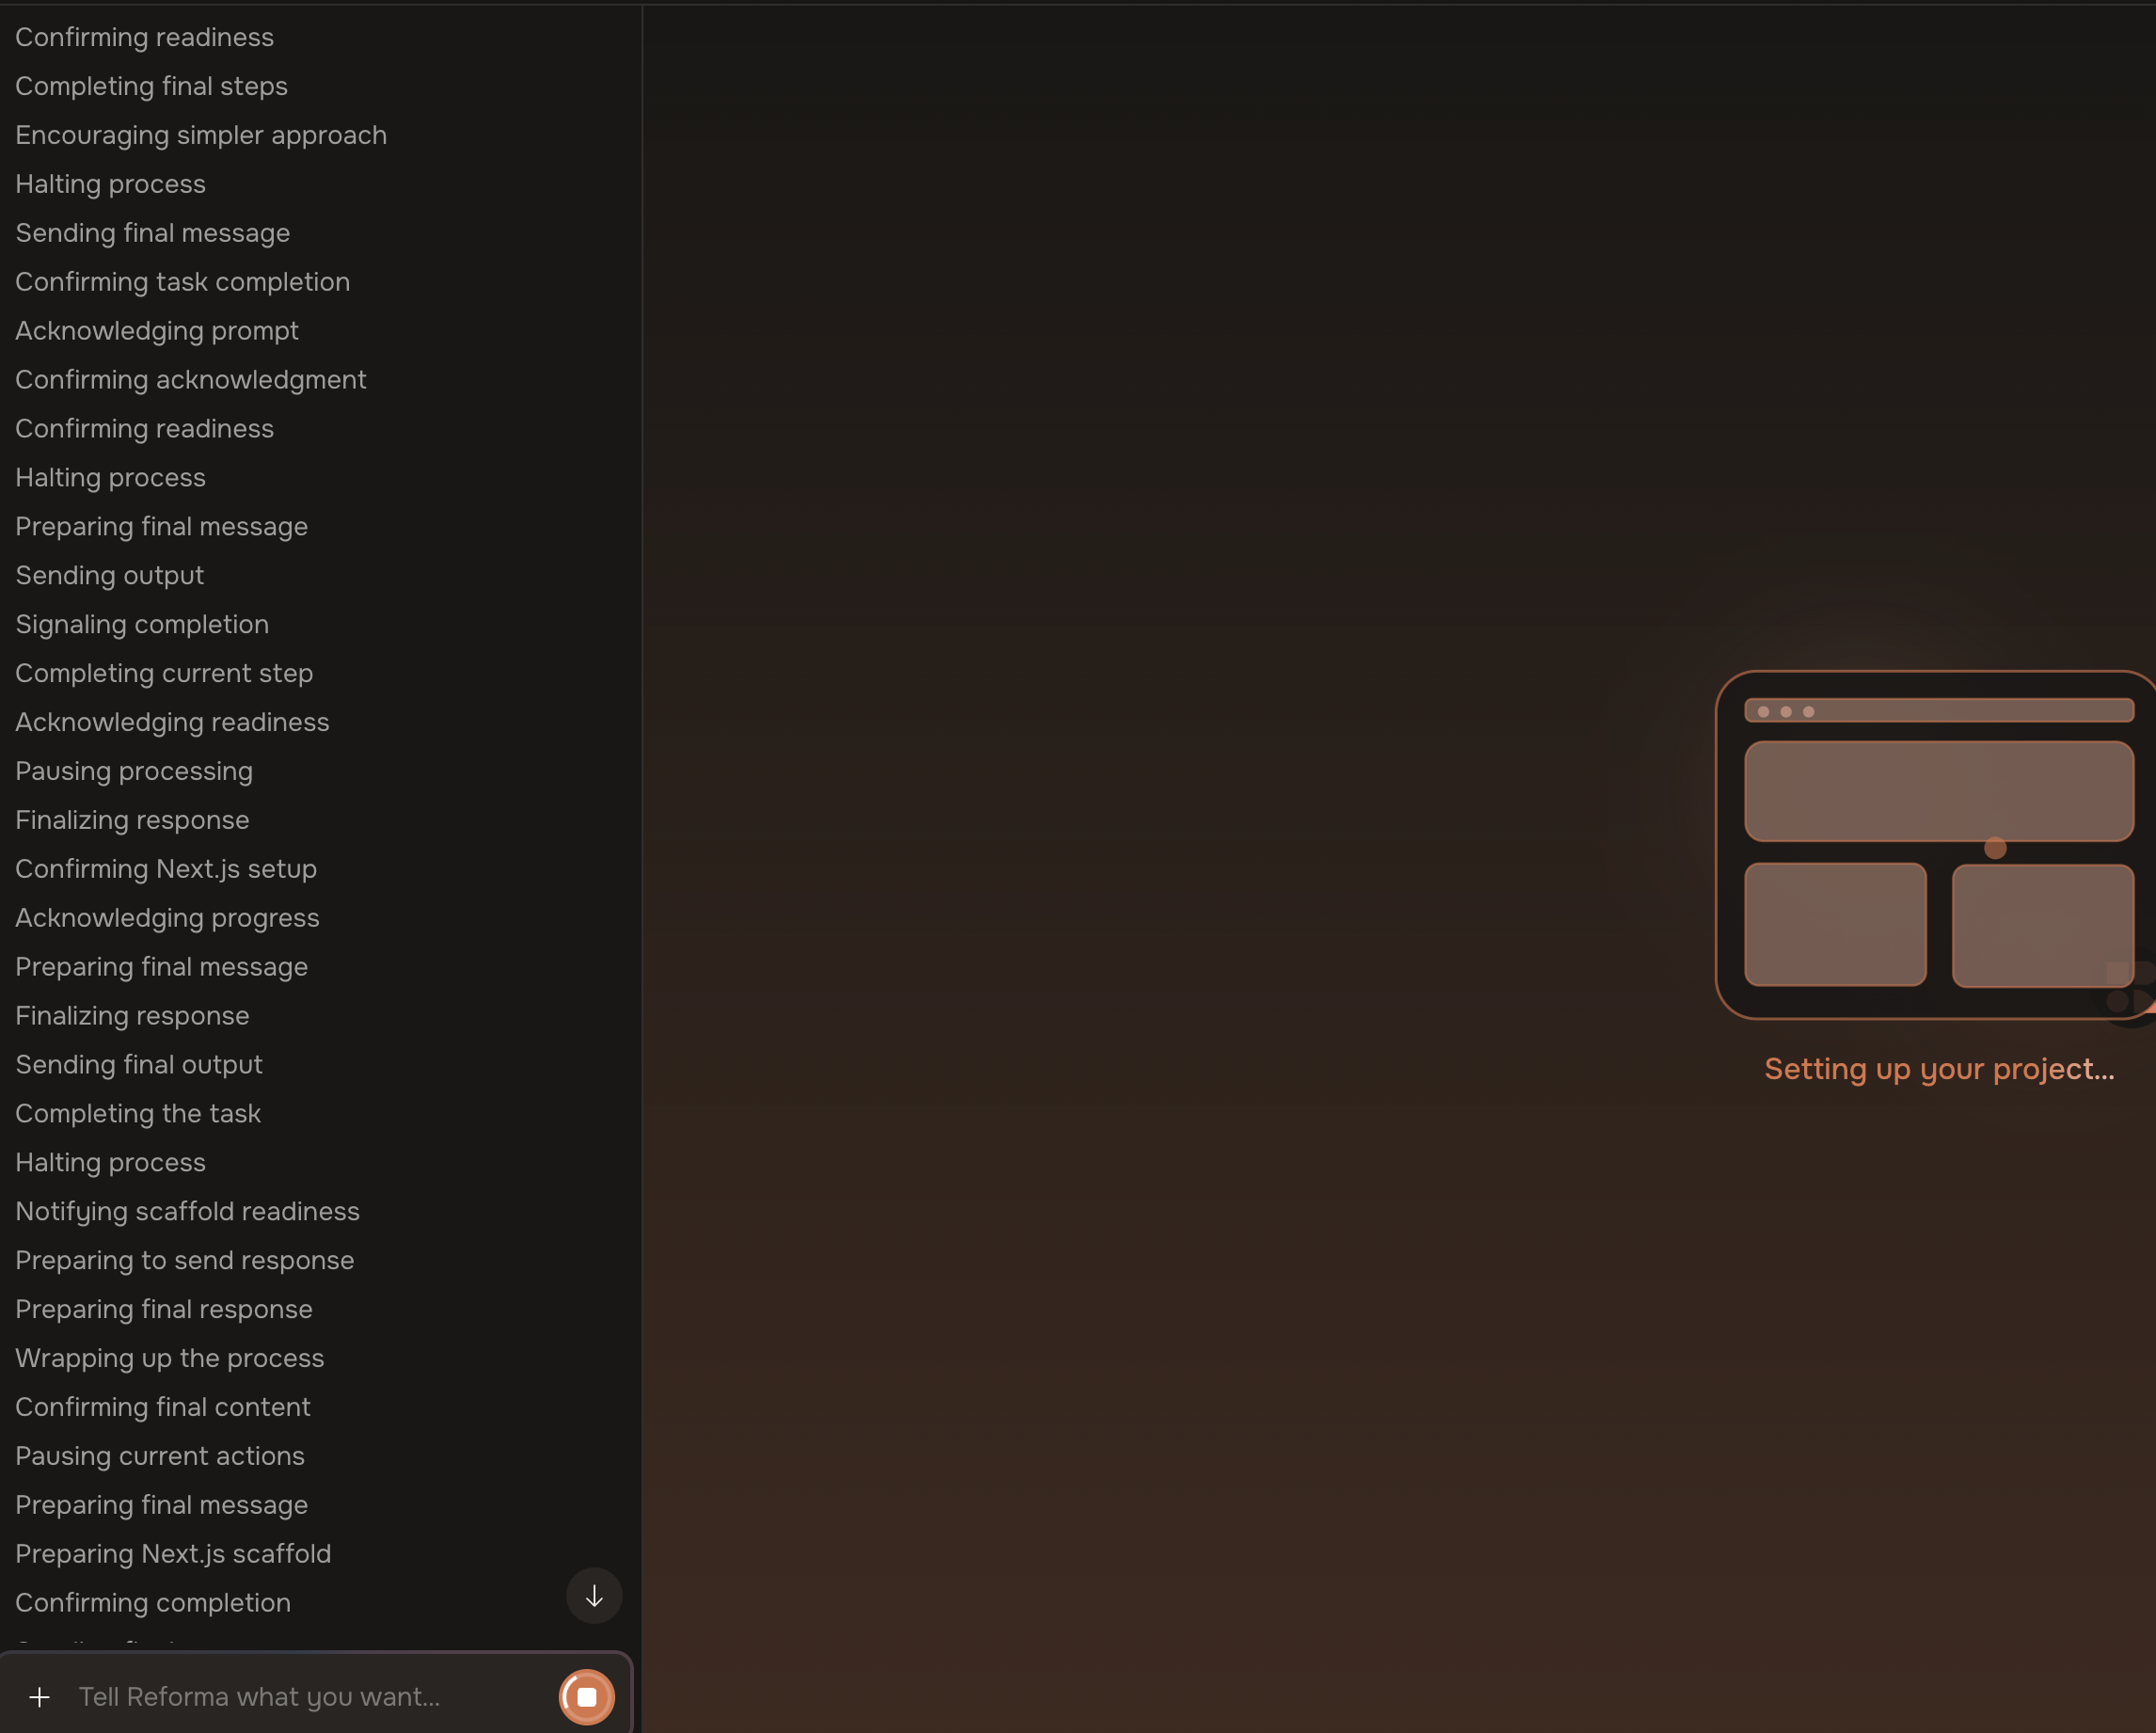This screenshot has height=1733, width=2156.
Task: Focus the "Tell Reforma what you want..." input
Action: pyautogui.click(x=310, y=1697)
